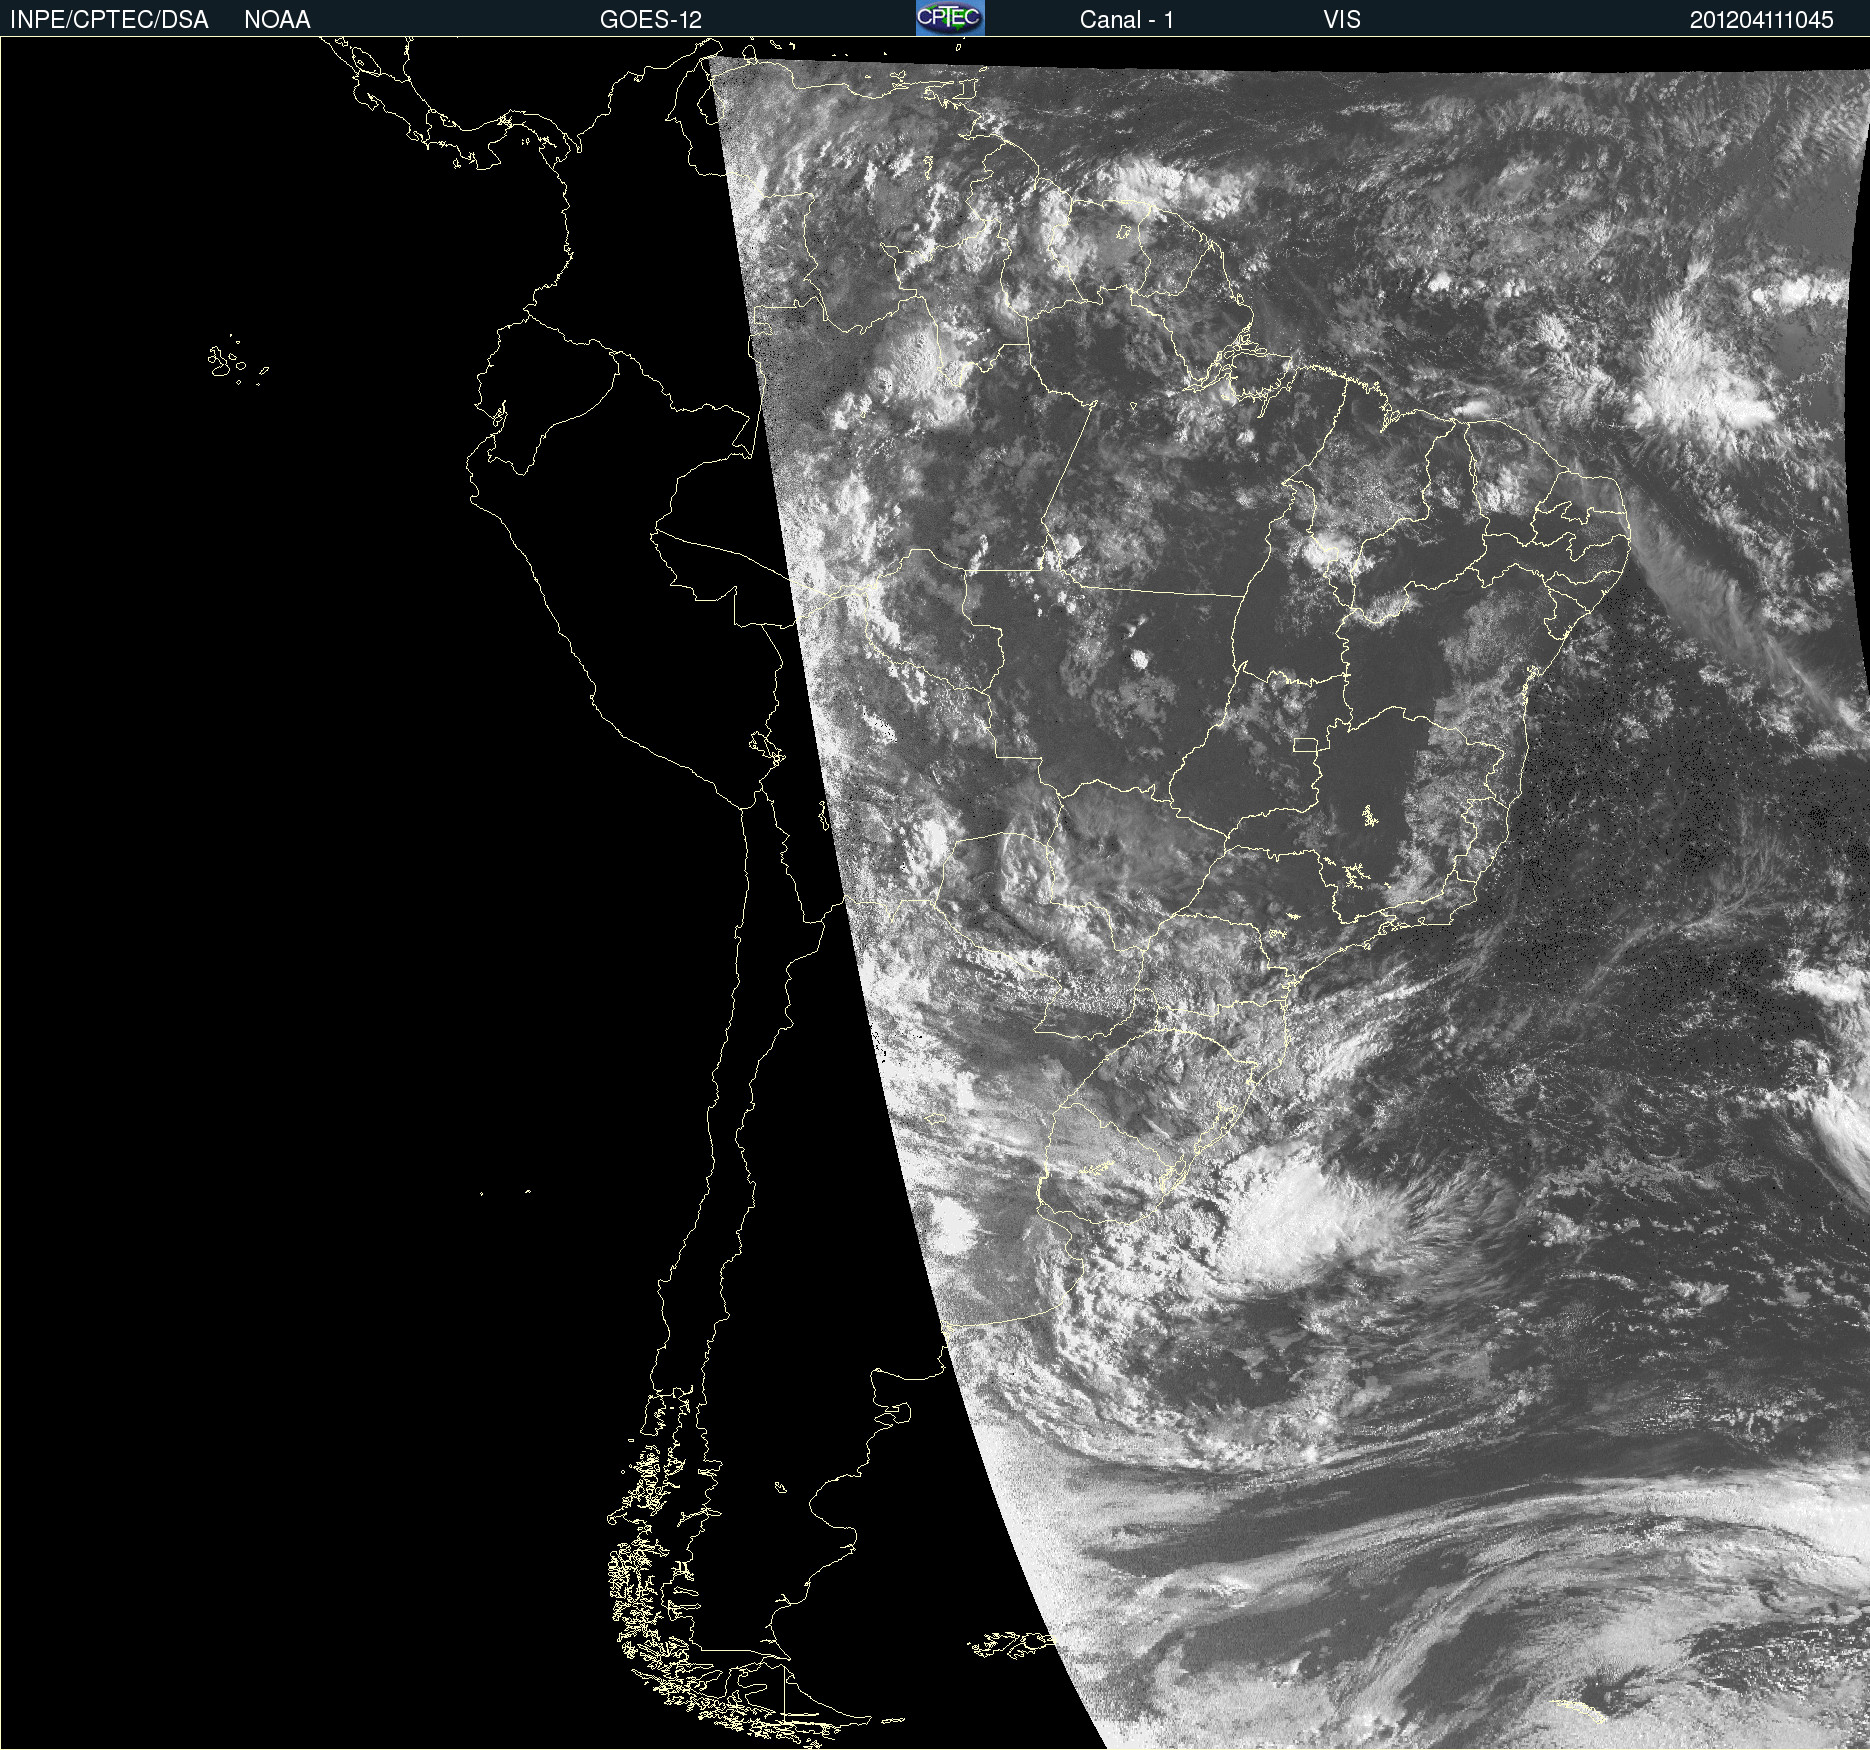
Task: Click the VIS channel label
Action: (1341, 20)
